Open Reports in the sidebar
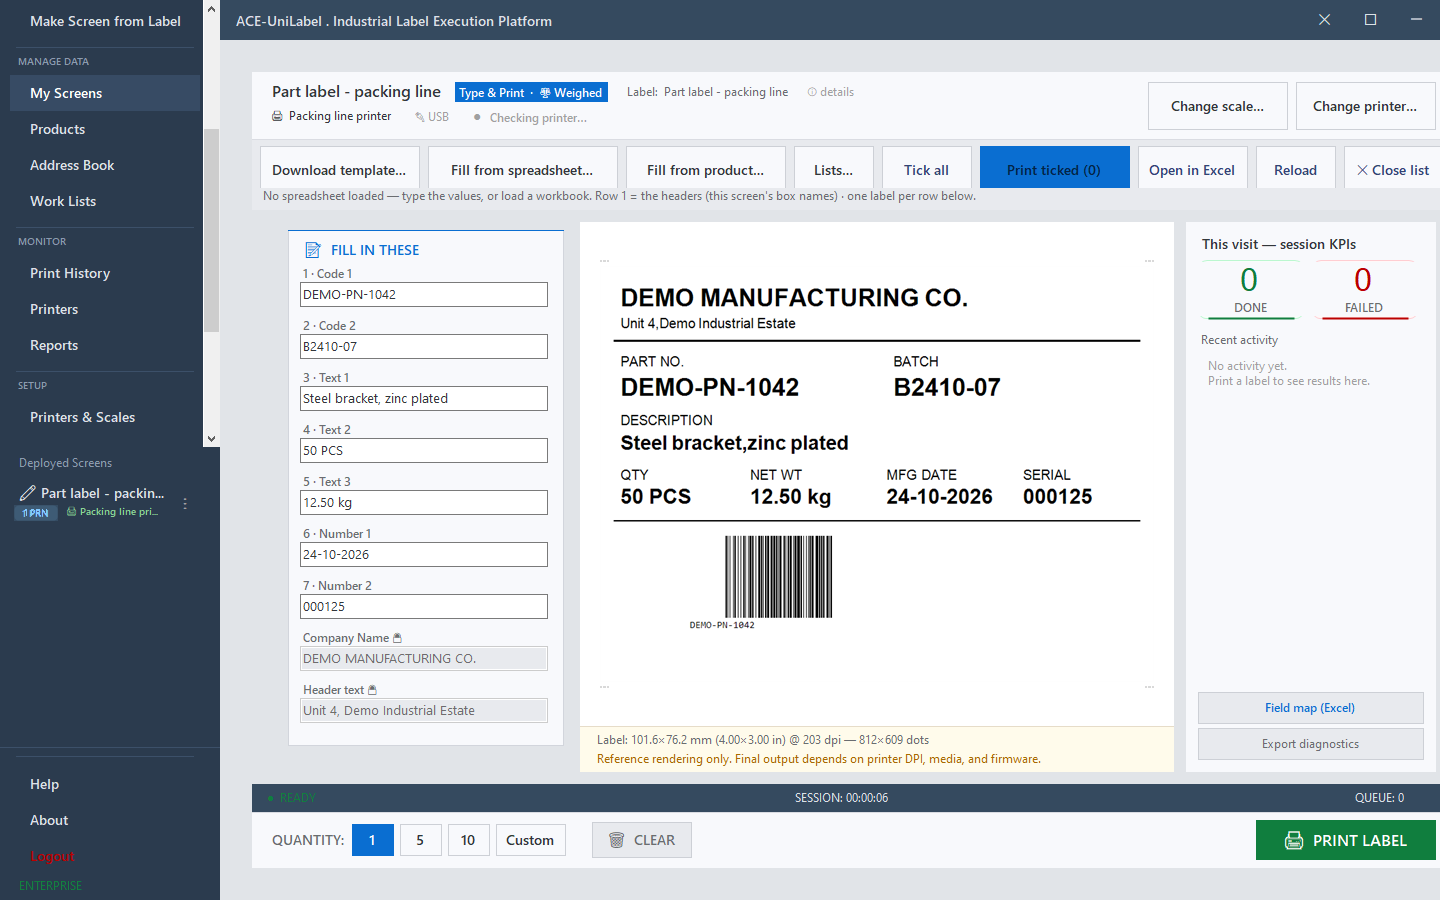The image size is (1440, 900). (105, 345)
